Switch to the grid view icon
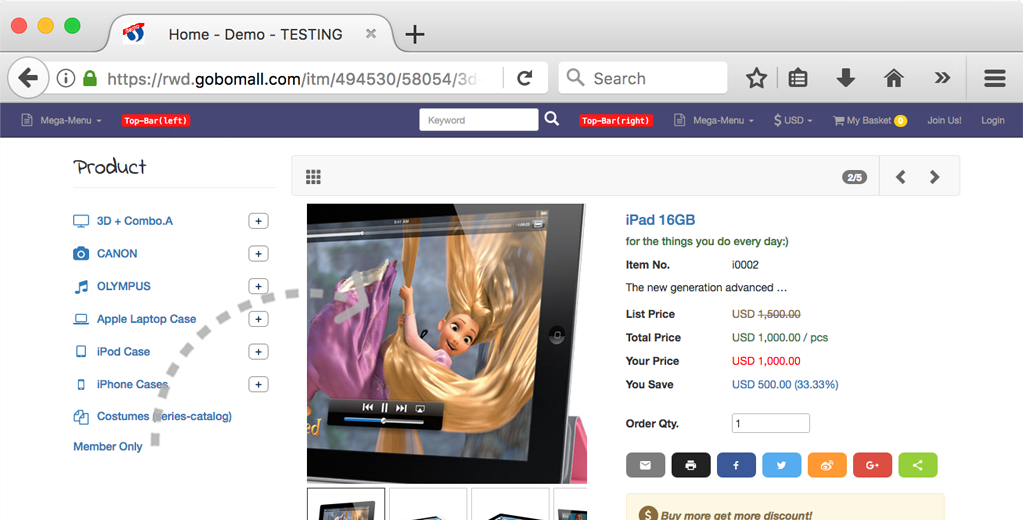This screenshot has width=1023, height=520. pos(313,177)
